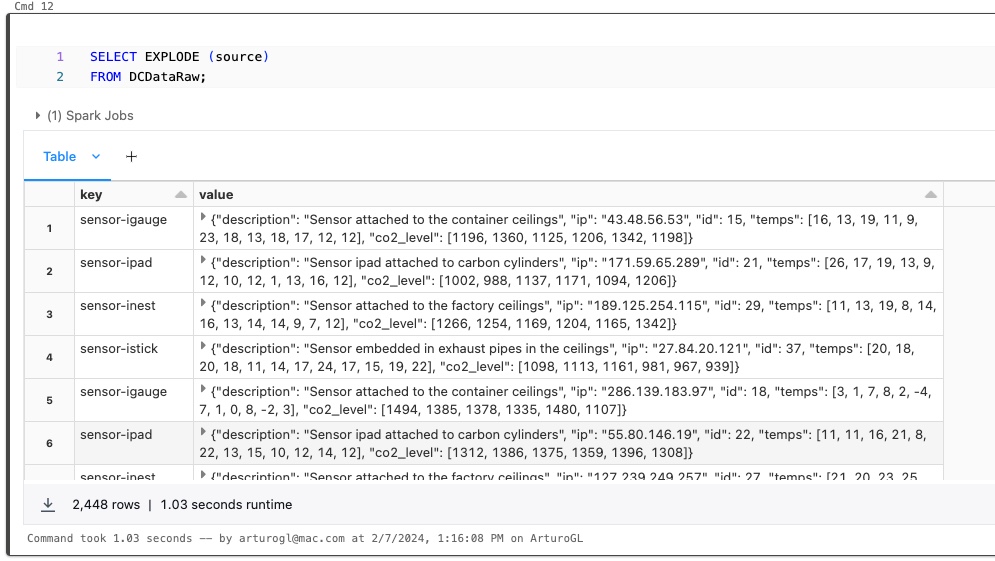Expand the JSON value in row 5
This screenshot has width=995, height=561.
(x=203, y=391)
